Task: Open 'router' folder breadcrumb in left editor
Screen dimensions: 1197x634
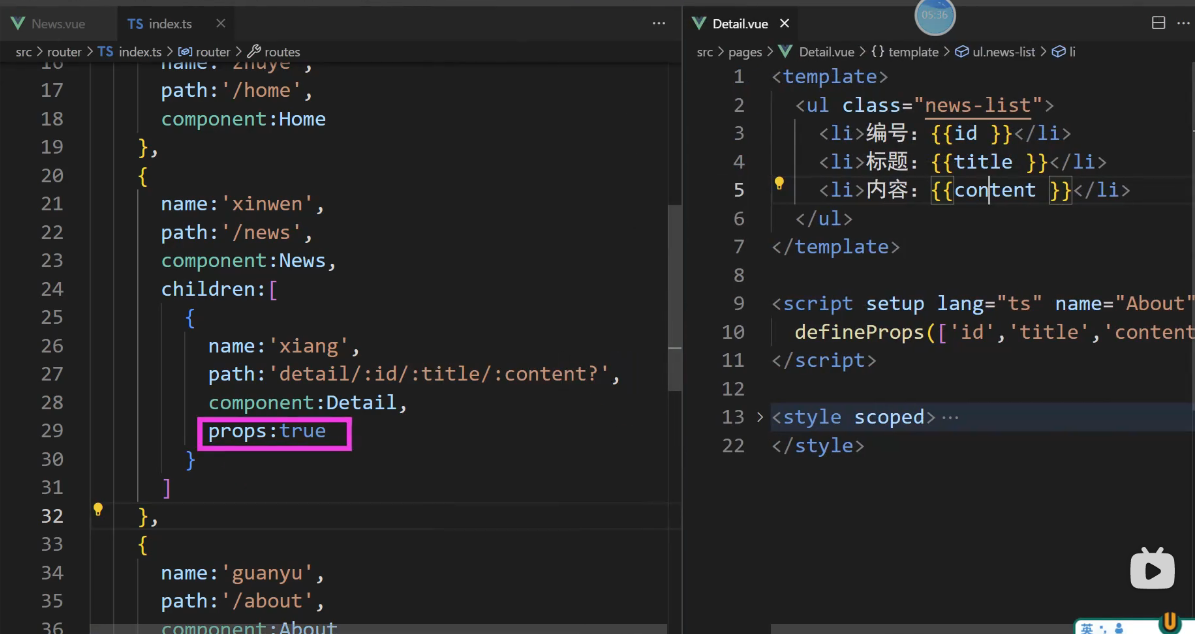Action: pos(64,52)
